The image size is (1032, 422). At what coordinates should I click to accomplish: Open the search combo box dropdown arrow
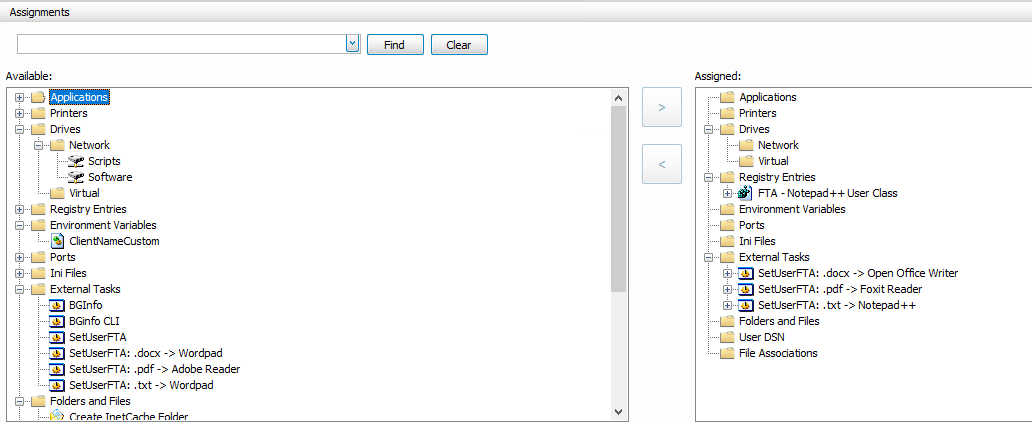[x=353, y=44]
